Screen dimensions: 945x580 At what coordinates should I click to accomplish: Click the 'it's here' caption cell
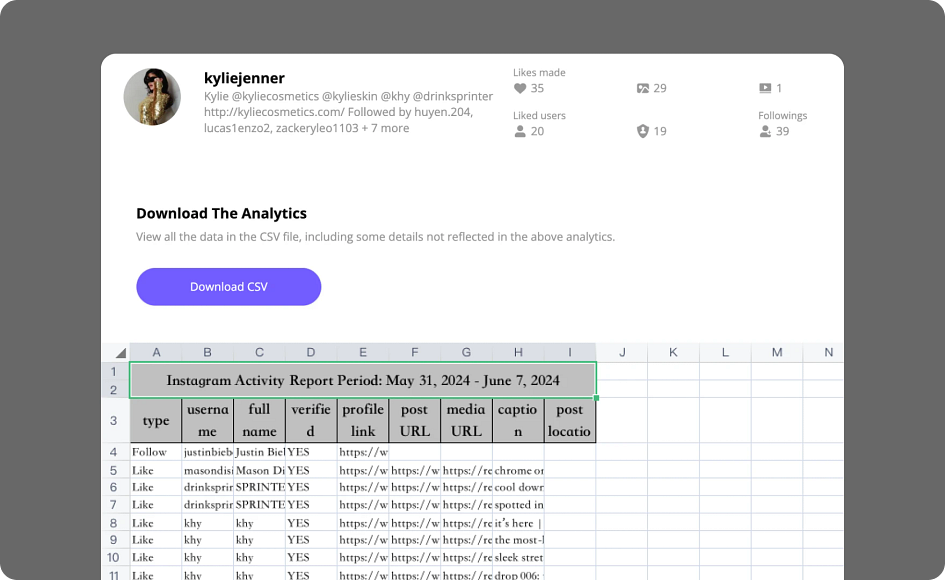[518, 523]
